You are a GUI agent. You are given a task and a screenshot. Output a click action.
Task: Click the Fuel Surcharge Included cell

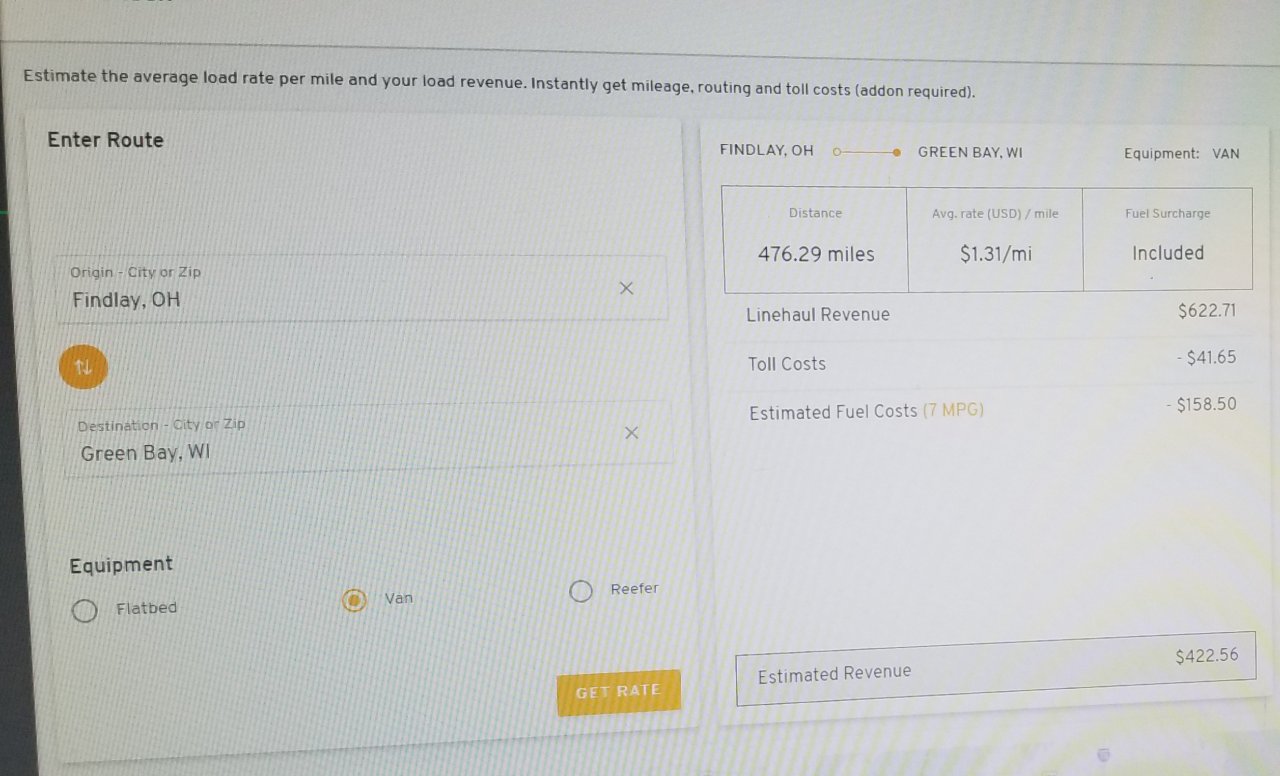tap(1168, 239)
